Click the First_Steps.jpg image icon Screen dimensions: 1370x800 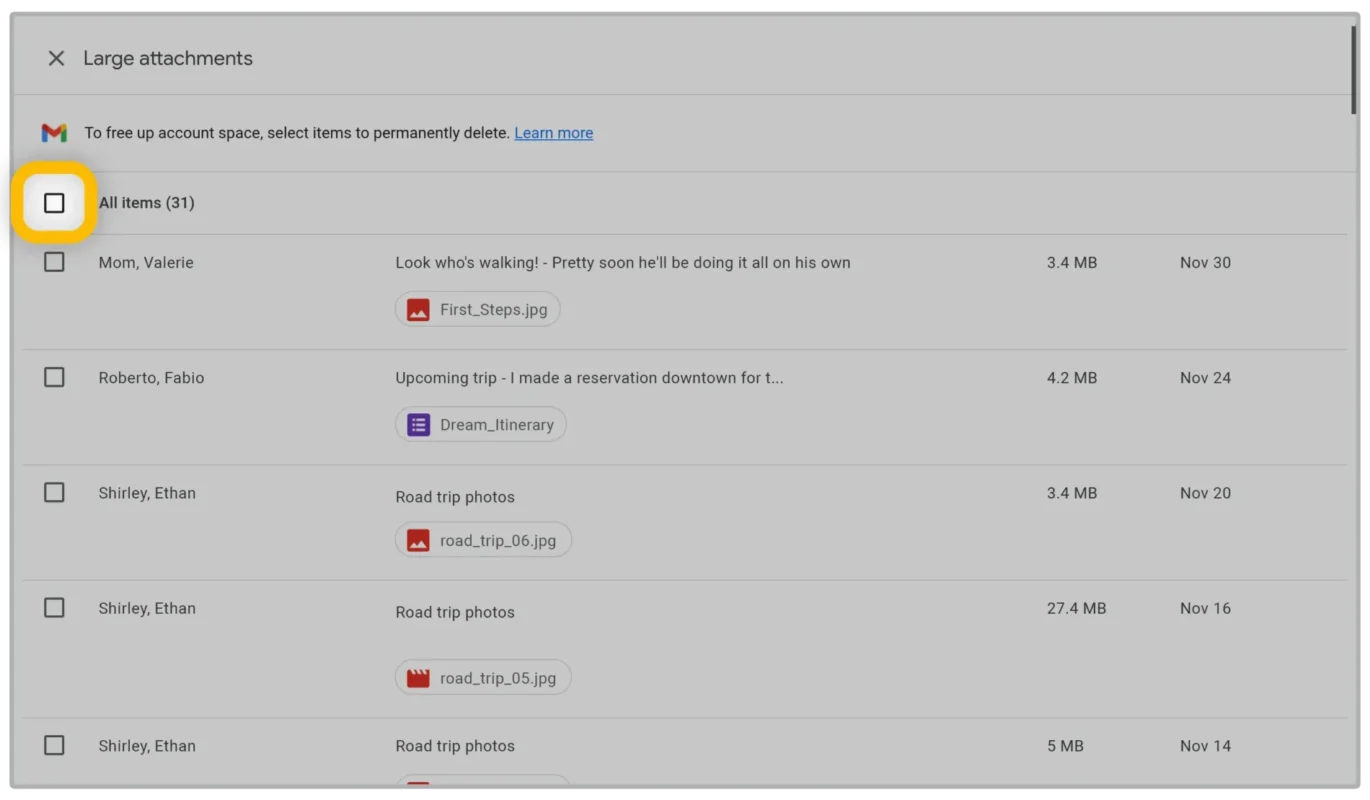(418, 310)
